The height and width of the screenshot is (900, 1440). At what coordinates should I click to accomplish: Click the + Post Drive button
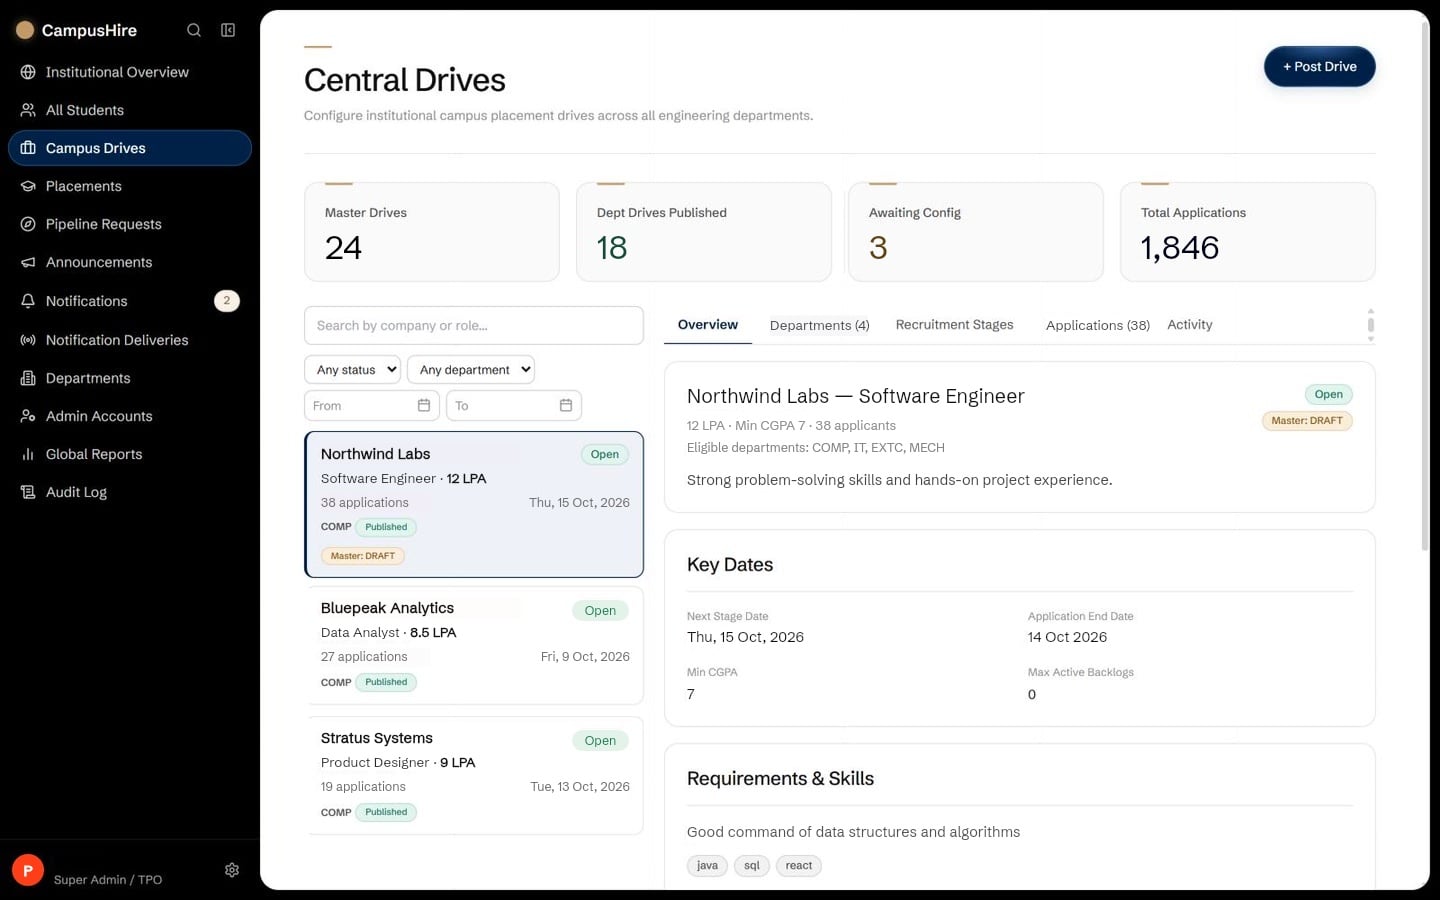click(x=1320, y=67)
